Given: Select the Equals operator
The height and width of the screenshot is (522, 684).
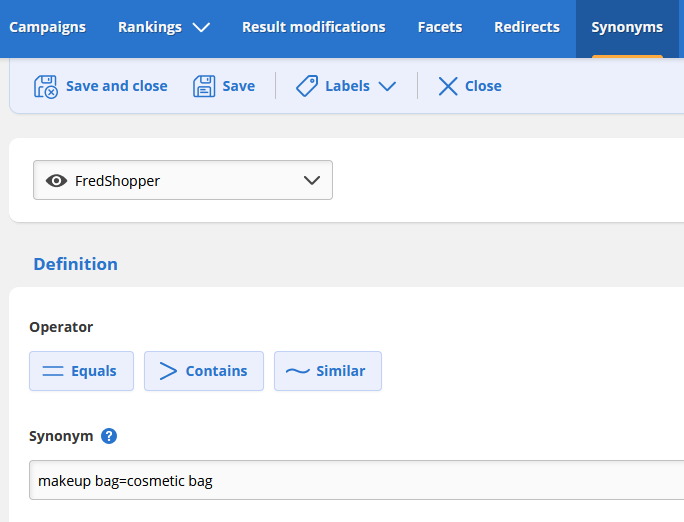Looking at the screenshot, I should [81, 371].
